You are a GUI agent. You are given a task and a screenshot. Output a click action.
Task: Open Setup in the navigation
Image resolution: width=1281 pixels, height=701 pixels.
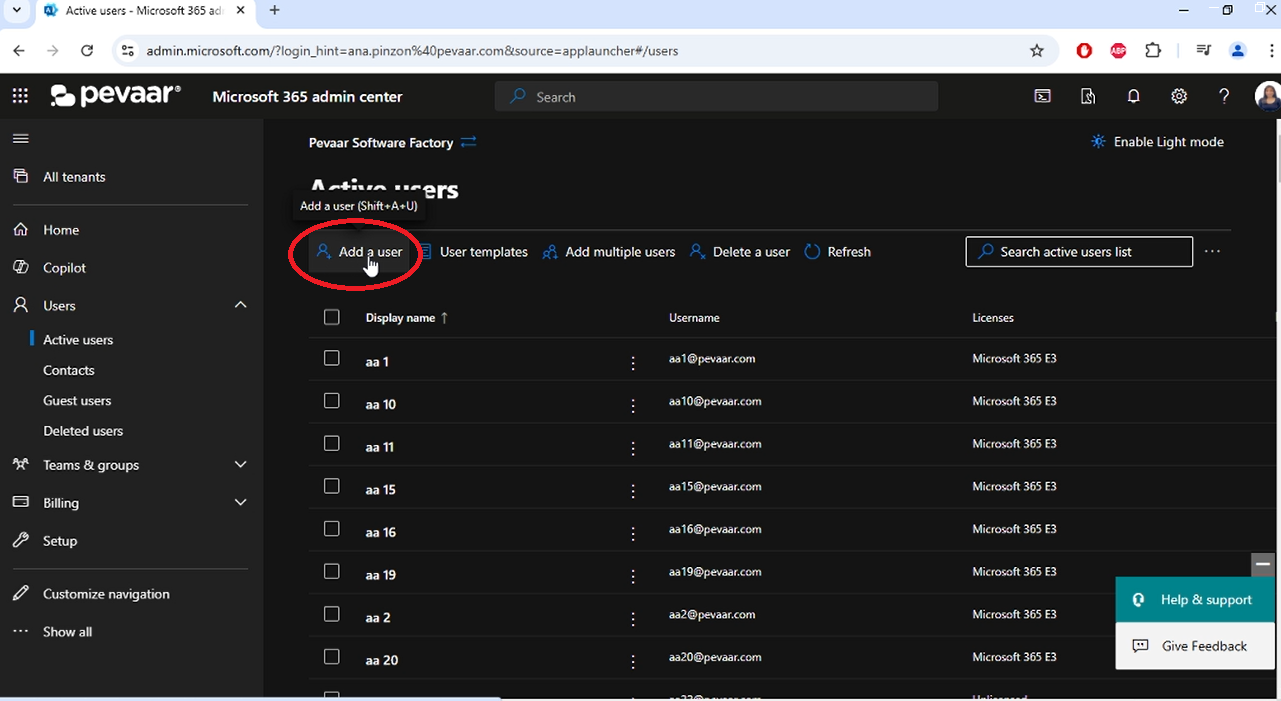point(60,541)
